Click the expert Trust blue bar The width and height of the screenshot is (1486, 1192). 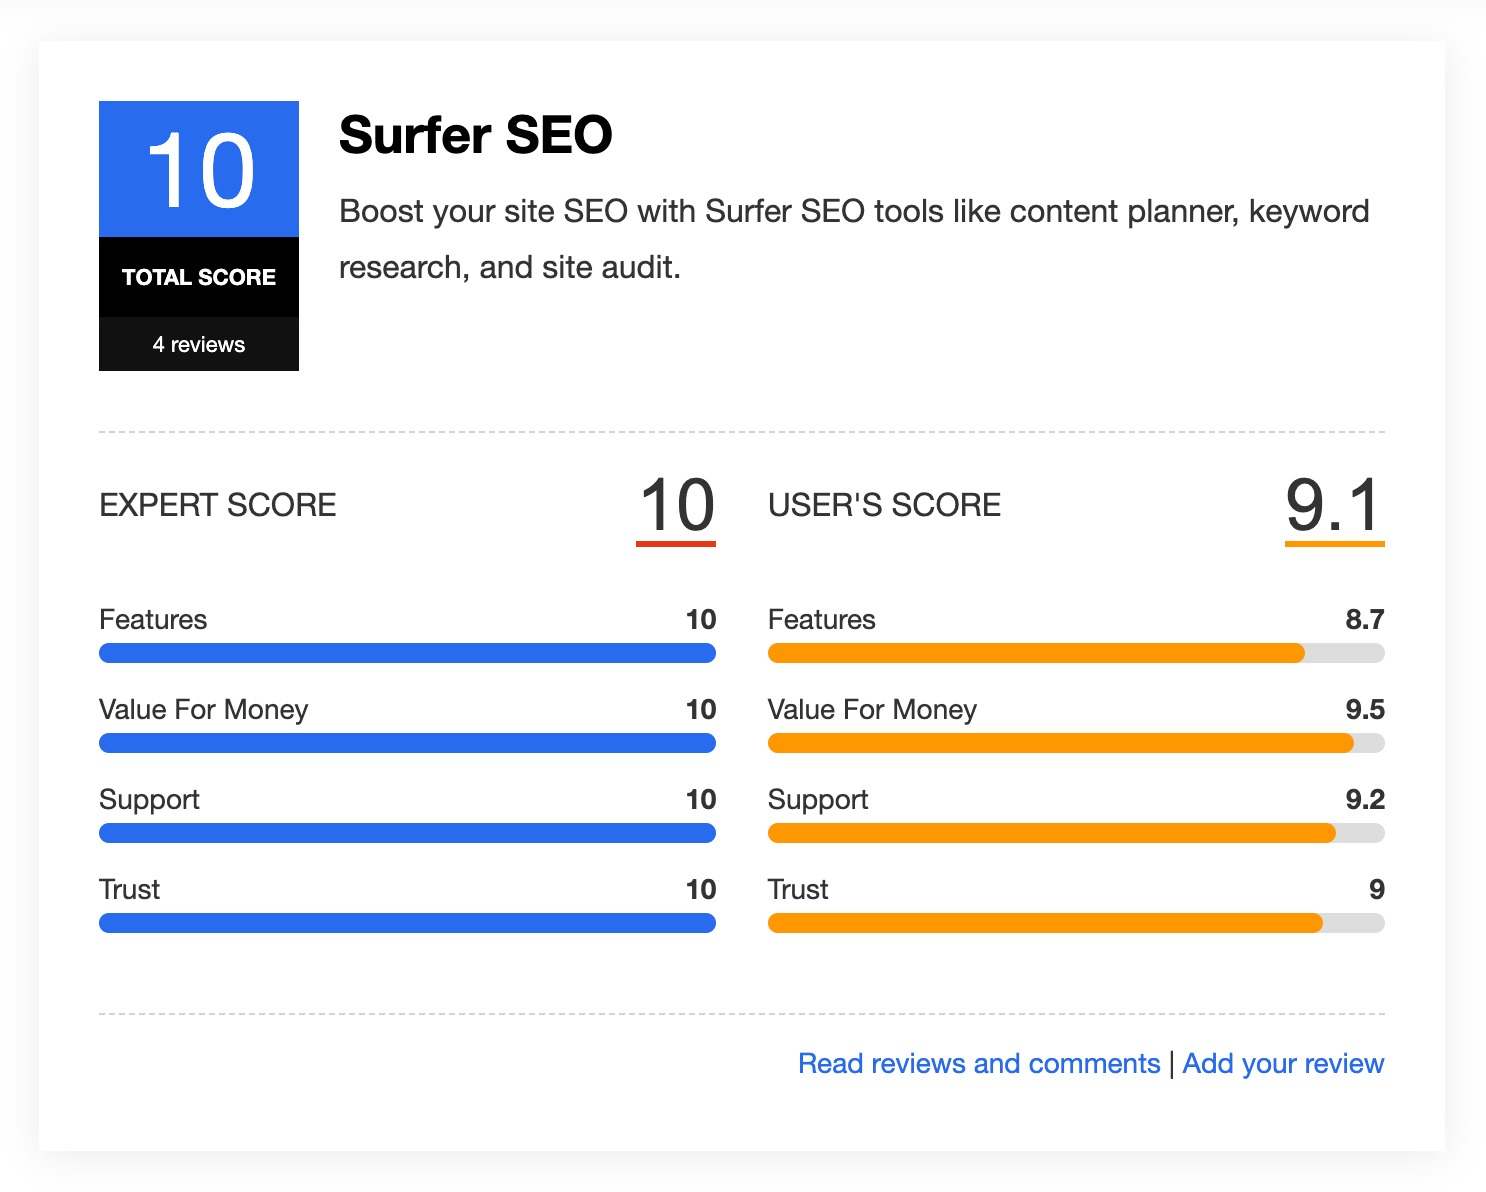click(x=407, y=923)
